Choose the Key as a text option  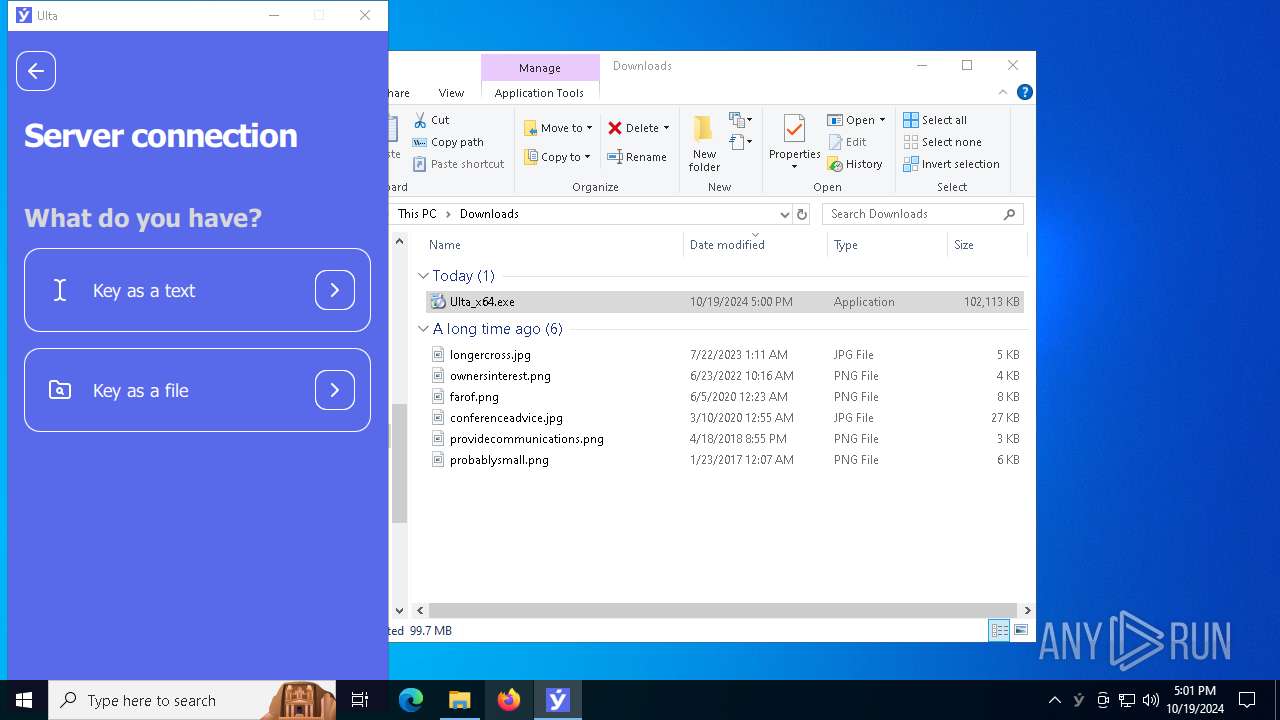point(197,290)
